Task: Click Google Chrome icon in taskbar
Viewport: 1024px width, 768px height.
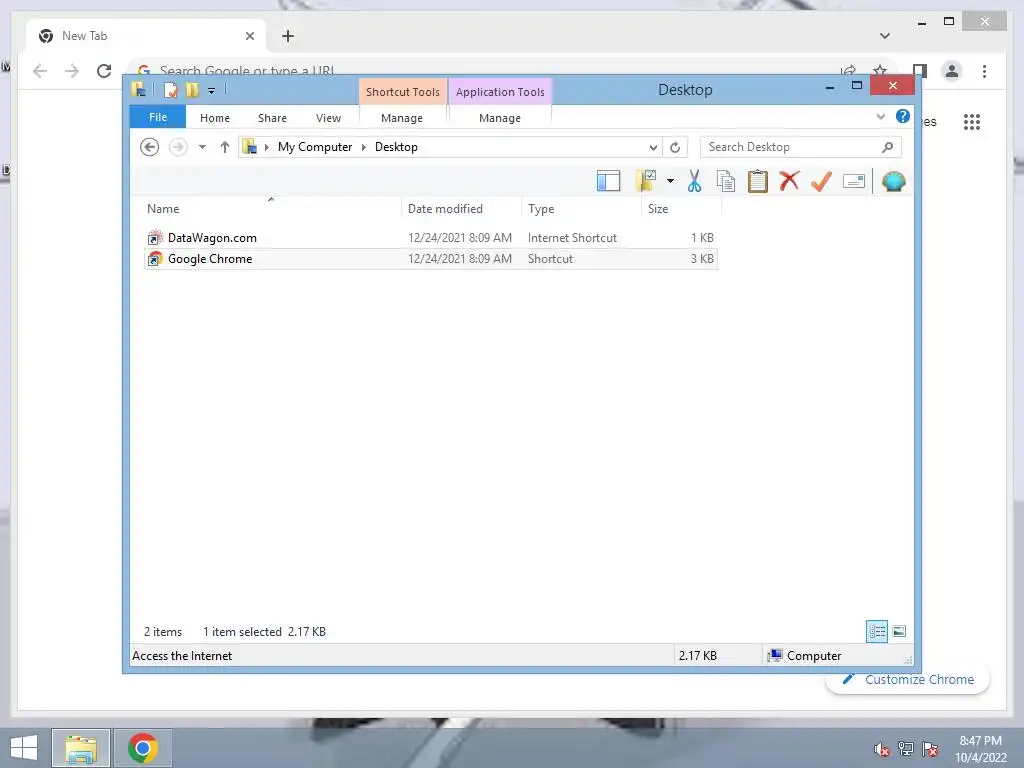Action: 143,748
